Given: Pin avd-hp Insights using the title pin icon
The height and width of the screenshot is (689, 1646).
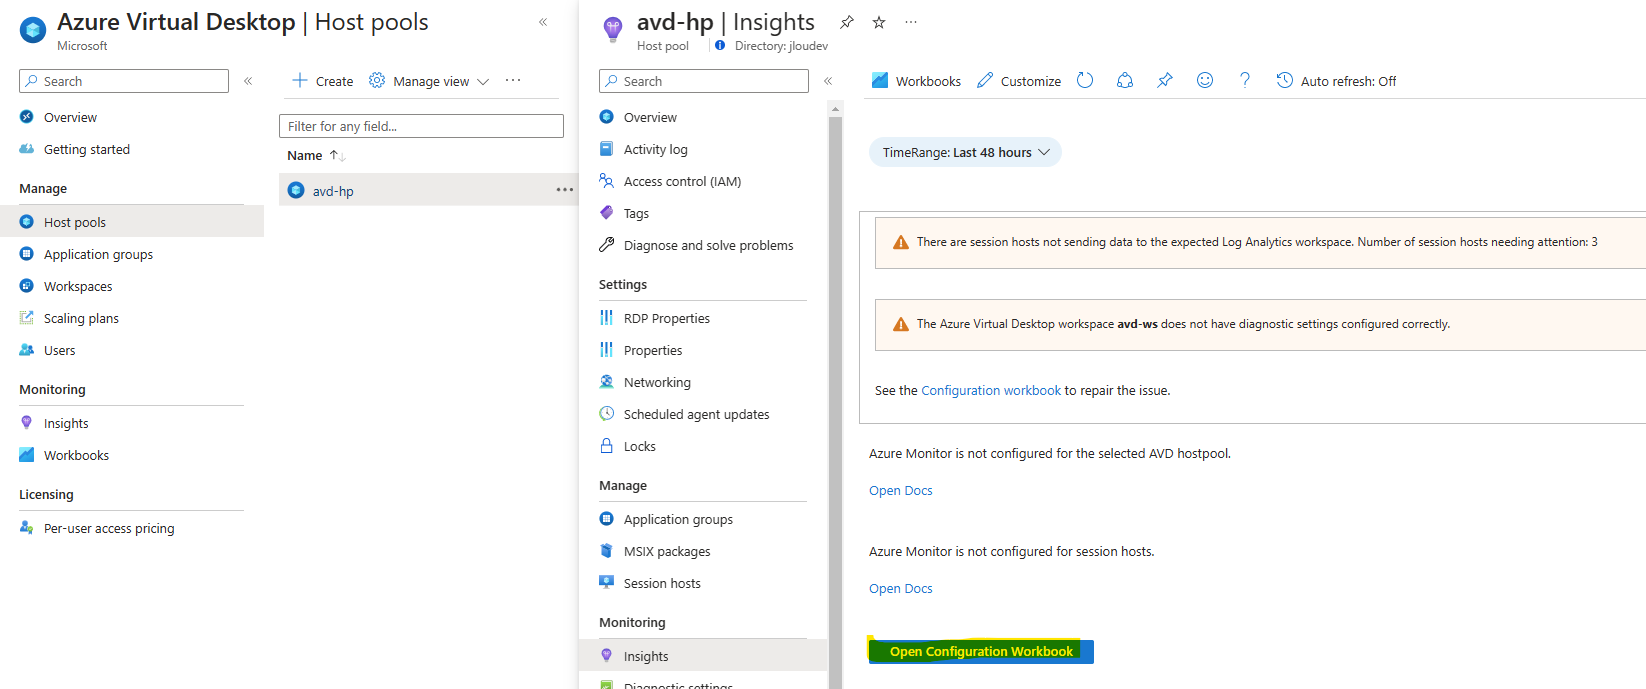Looking at the screenshot, I should click(847, 22).
